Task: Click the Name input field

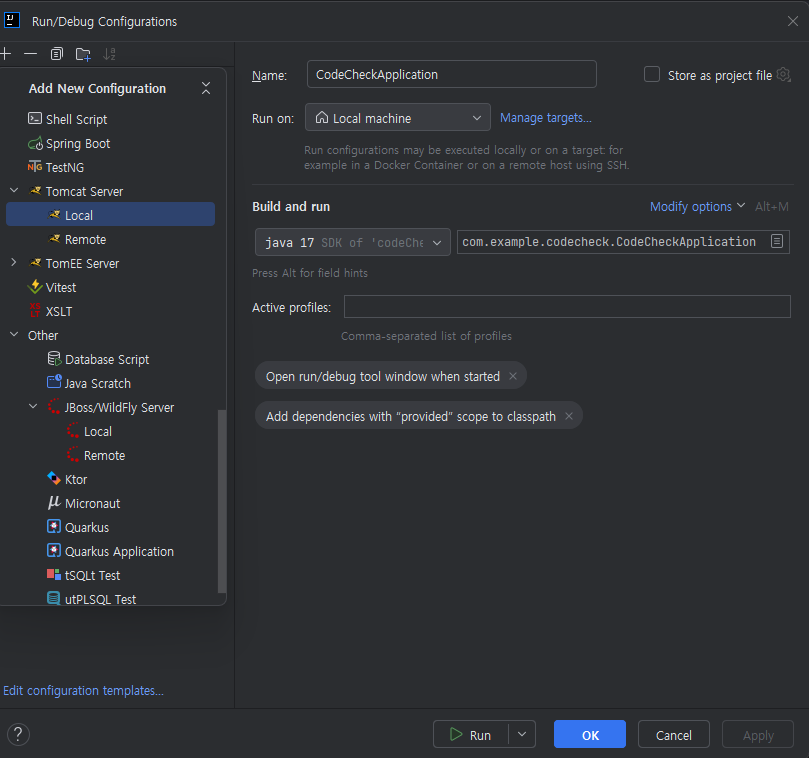Action: (x=451, y=74)
